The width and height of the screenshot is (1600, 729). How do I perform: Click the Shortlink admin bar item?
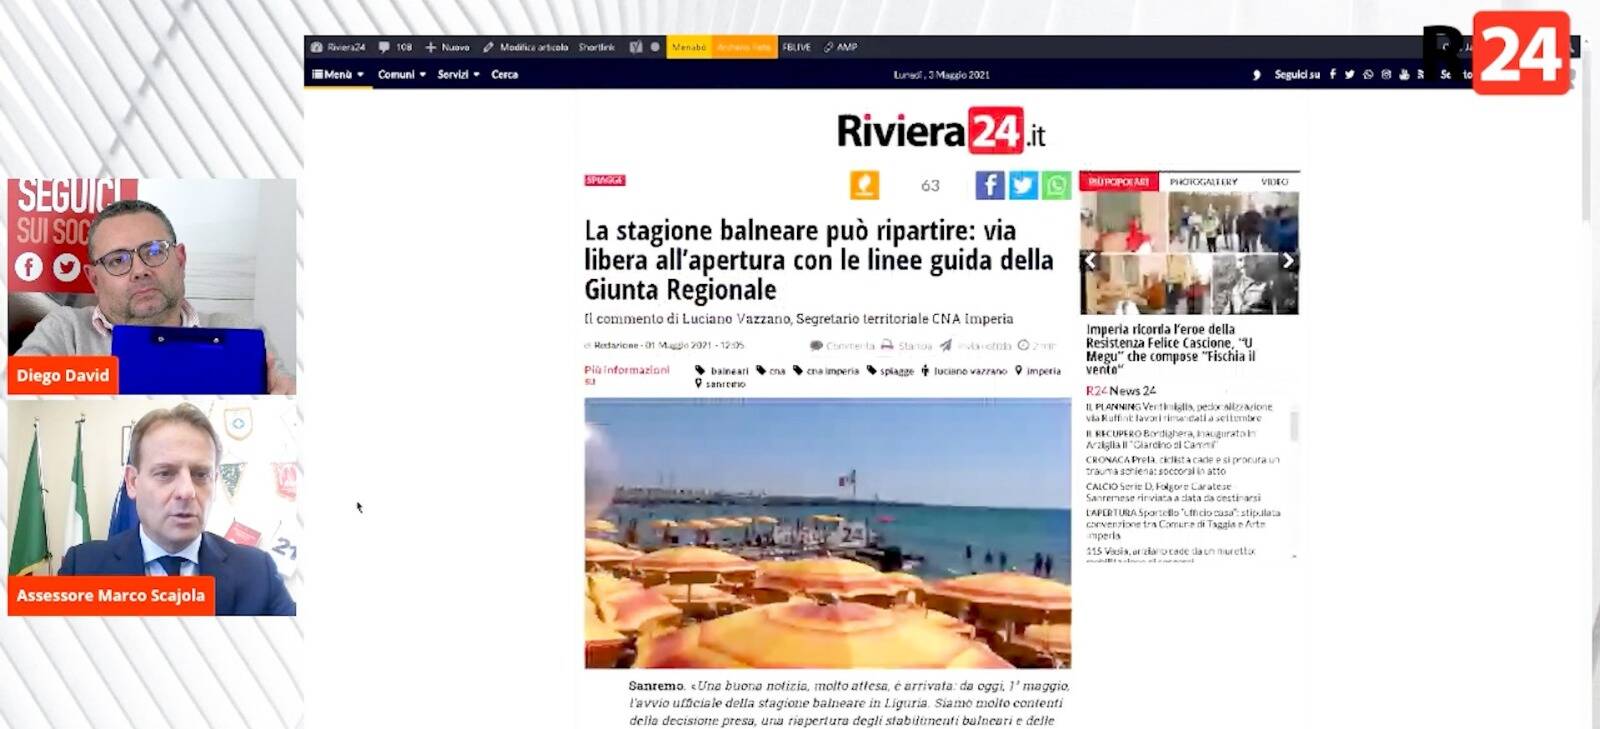(x=597, y=47)
